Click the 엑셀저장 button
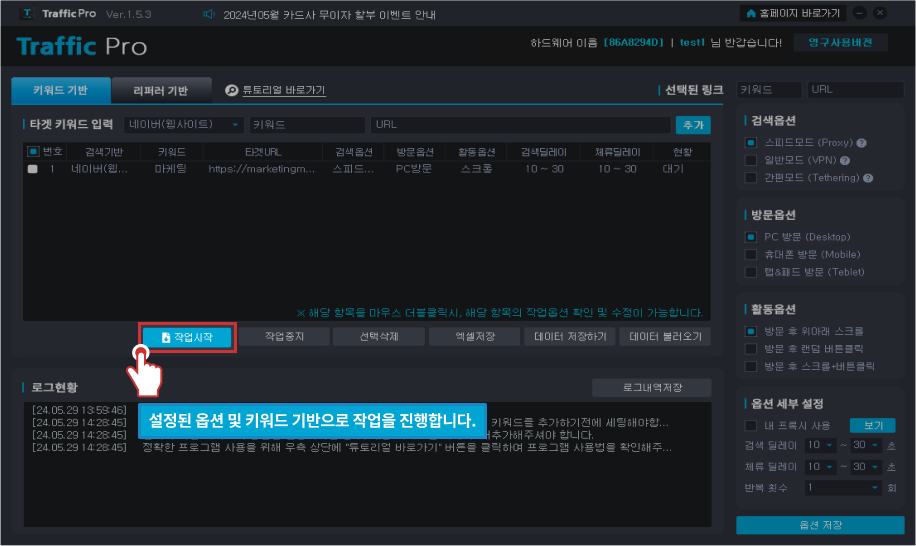This screenshot has height=546, width=916. [475, 337]
